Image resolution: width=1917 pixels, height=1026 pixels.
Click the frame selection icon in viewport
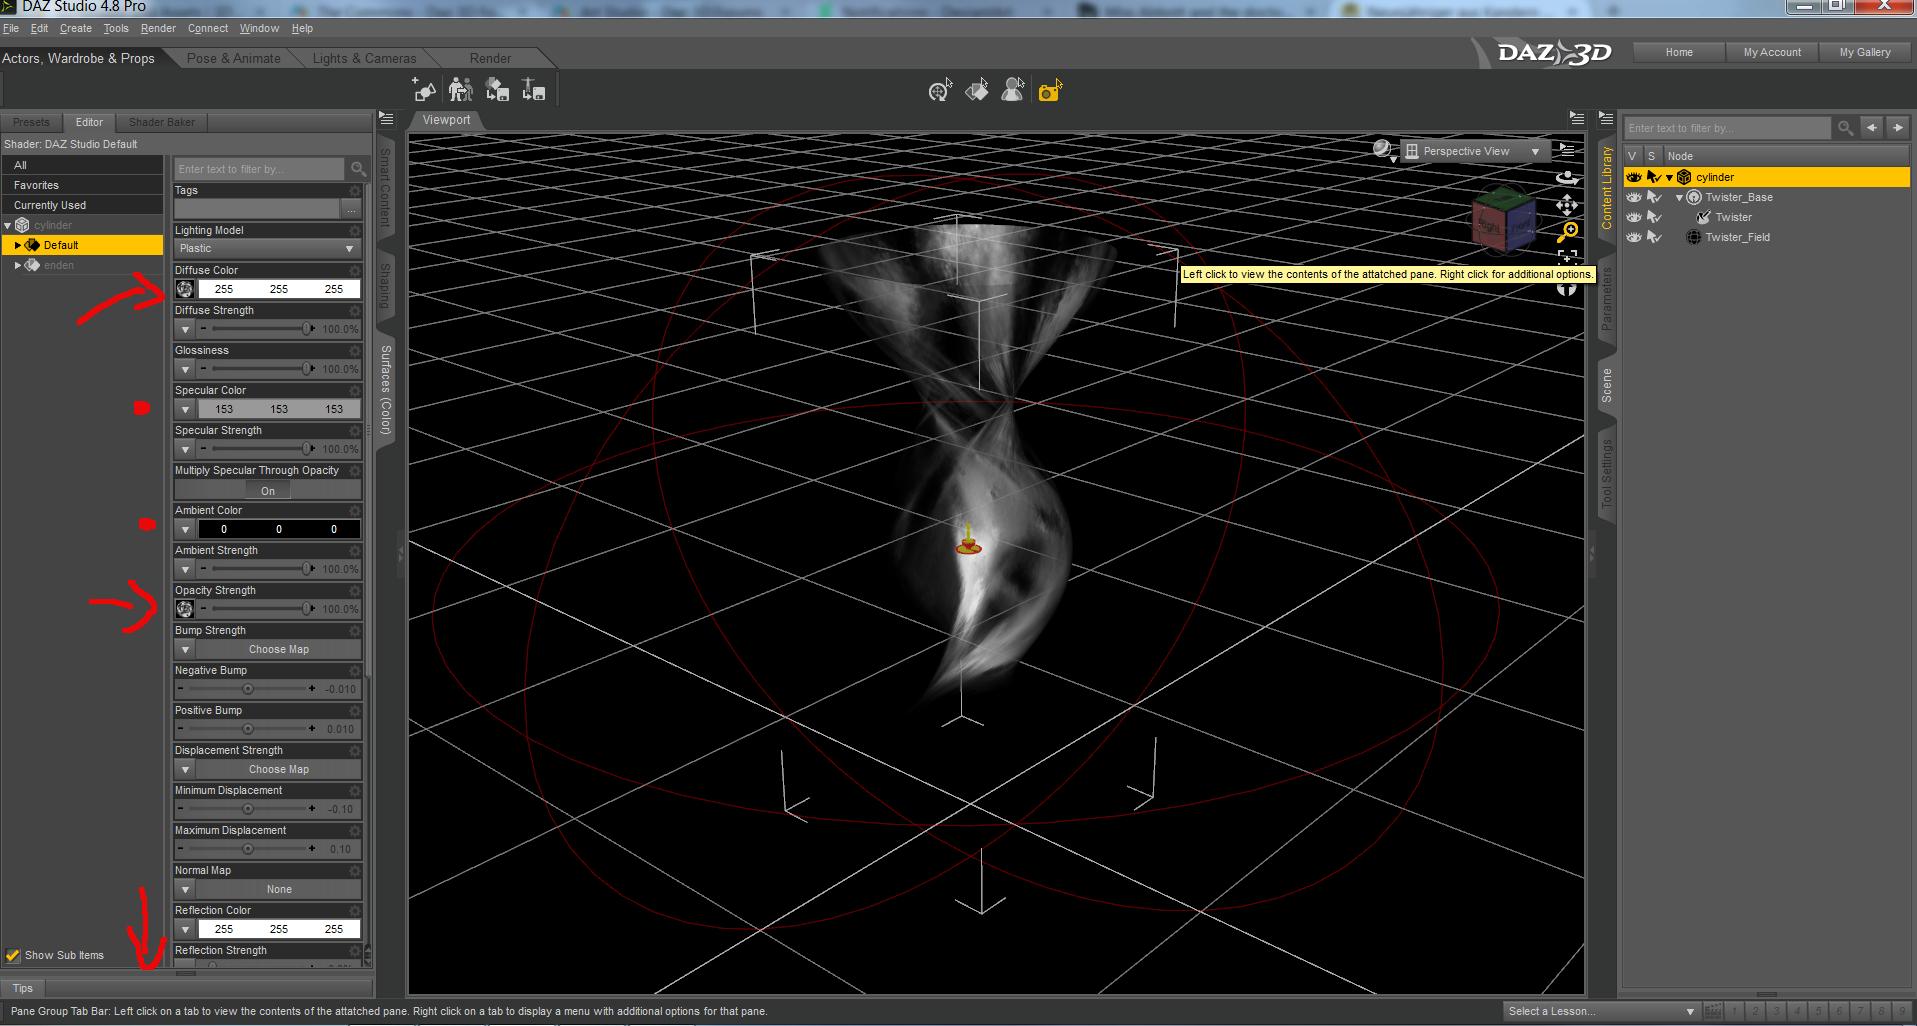[1567, 258]
